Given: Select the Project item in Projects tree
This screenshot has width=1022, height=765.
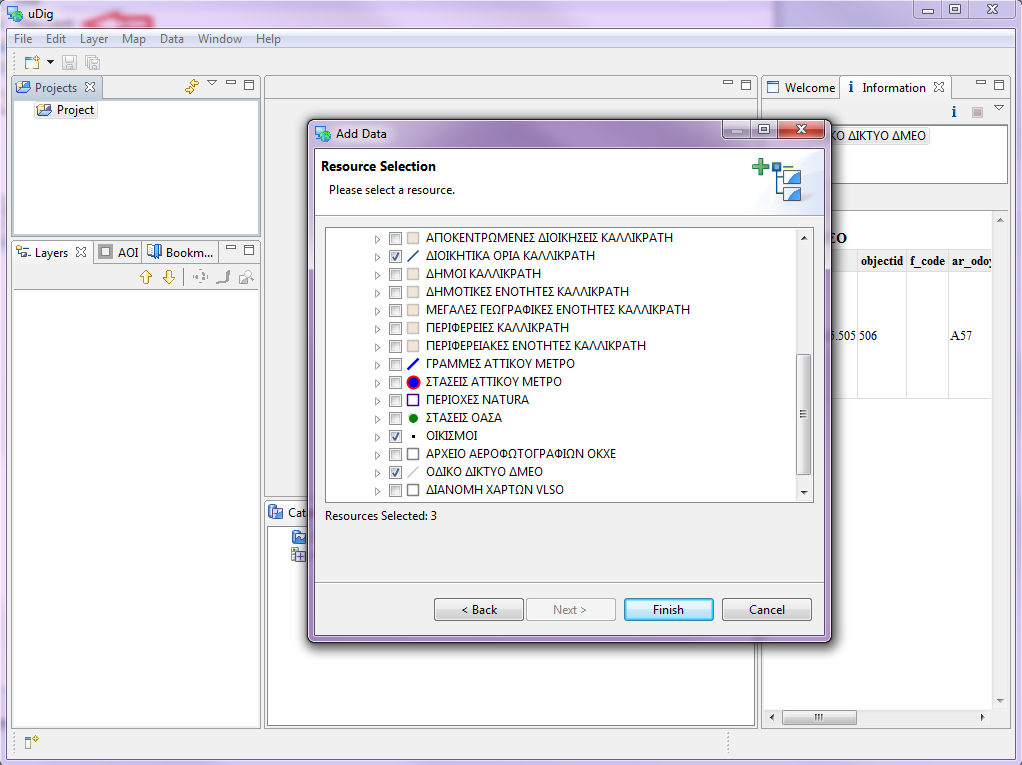Looking at the screenshot, I should point(66,110).
